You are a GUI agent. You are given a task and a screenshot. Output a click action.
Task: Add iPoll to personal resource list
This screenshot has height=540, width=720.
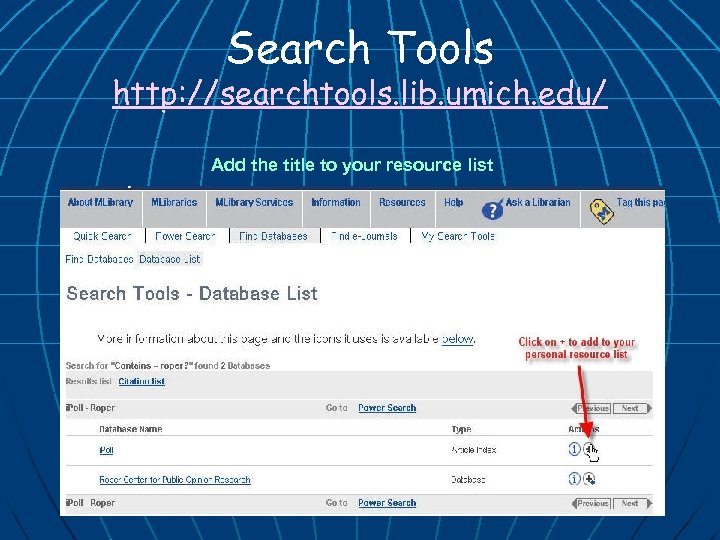589,449
